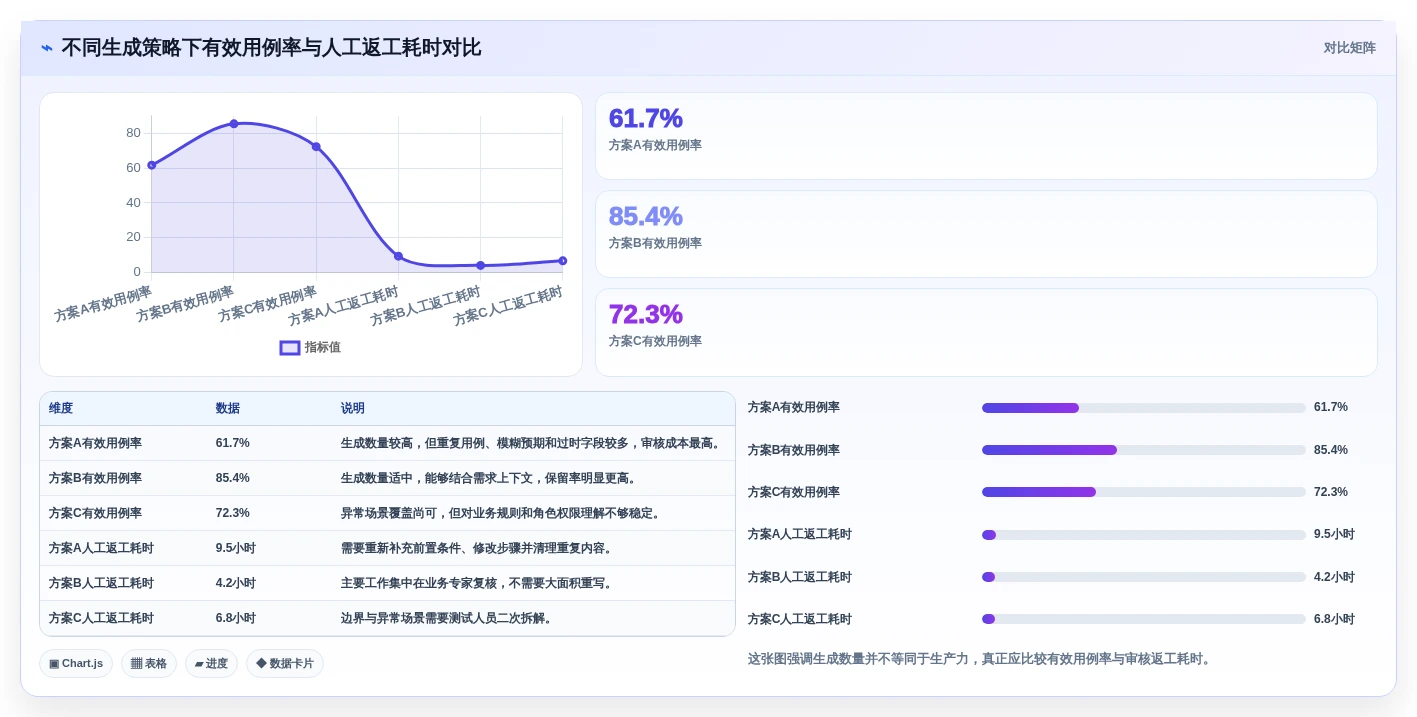Click the 方案A人工返工耗时 progress bar
The image size is (1417, 717).
tap(1144, 535)
